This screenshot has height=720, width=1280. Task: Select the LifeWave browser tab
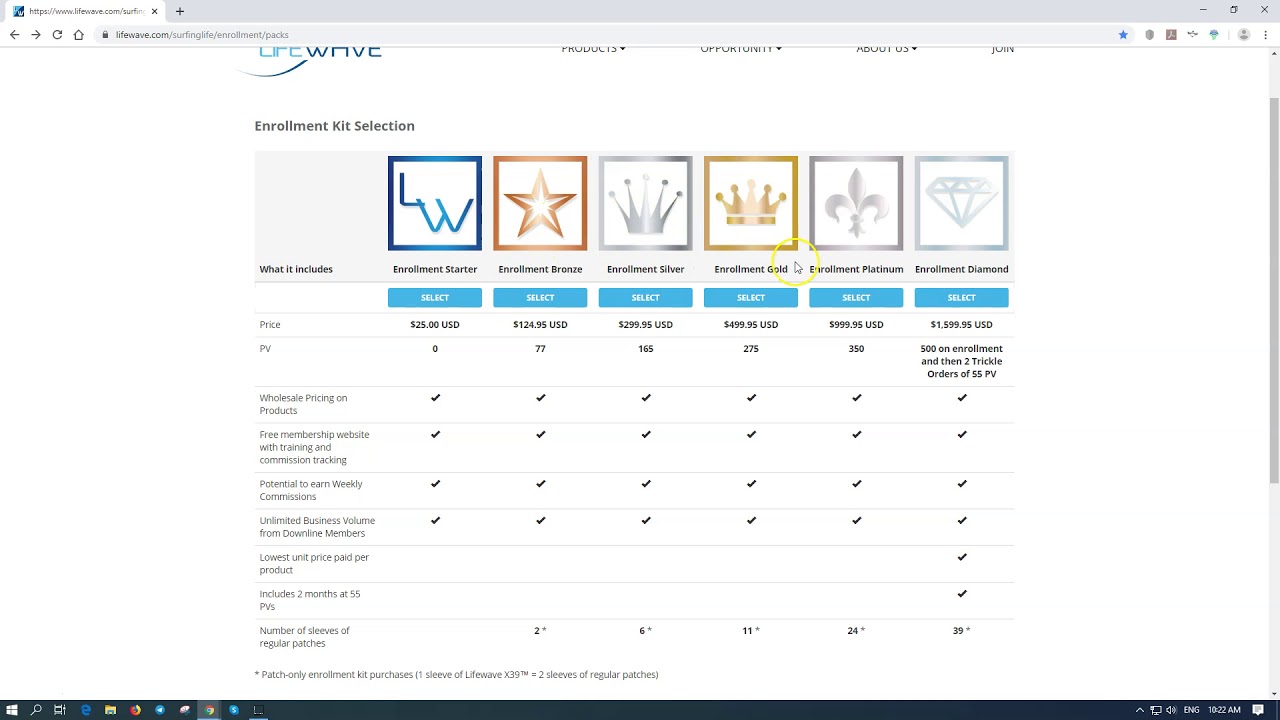tap(85, 11)
